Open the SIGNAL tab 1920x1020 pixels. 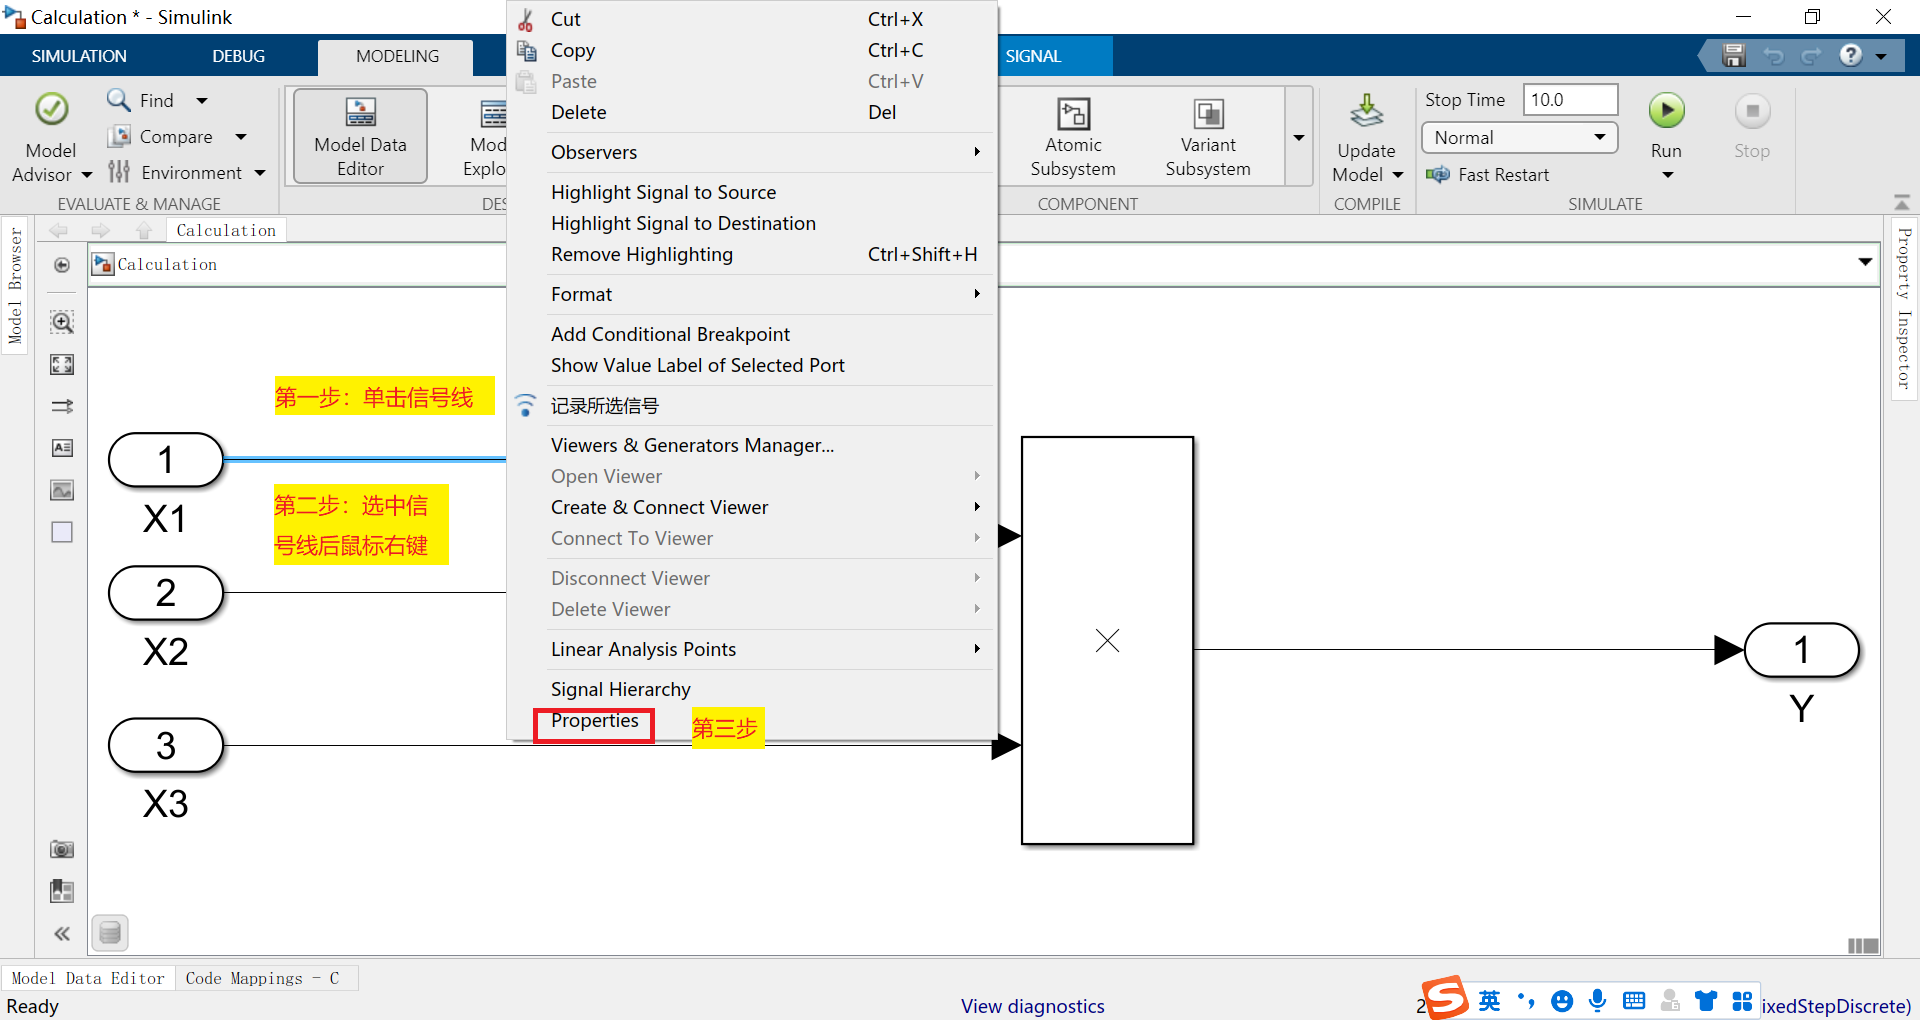click(1033, 56)
